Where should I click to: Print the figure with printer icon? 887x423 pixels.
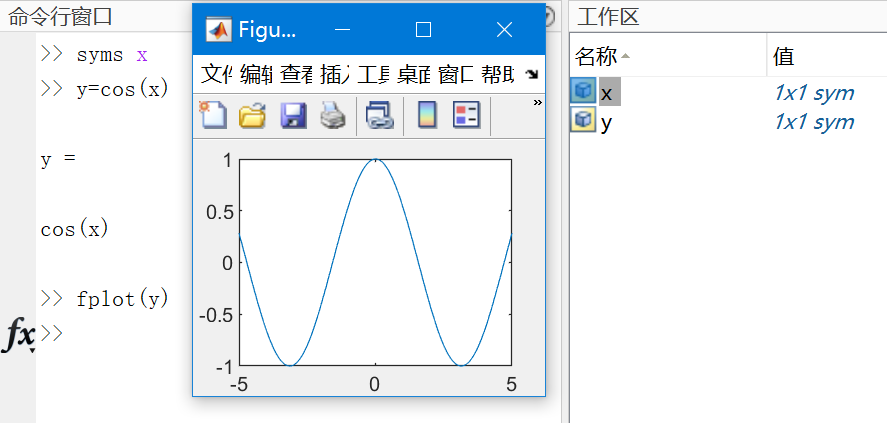(x=333, y=116)
